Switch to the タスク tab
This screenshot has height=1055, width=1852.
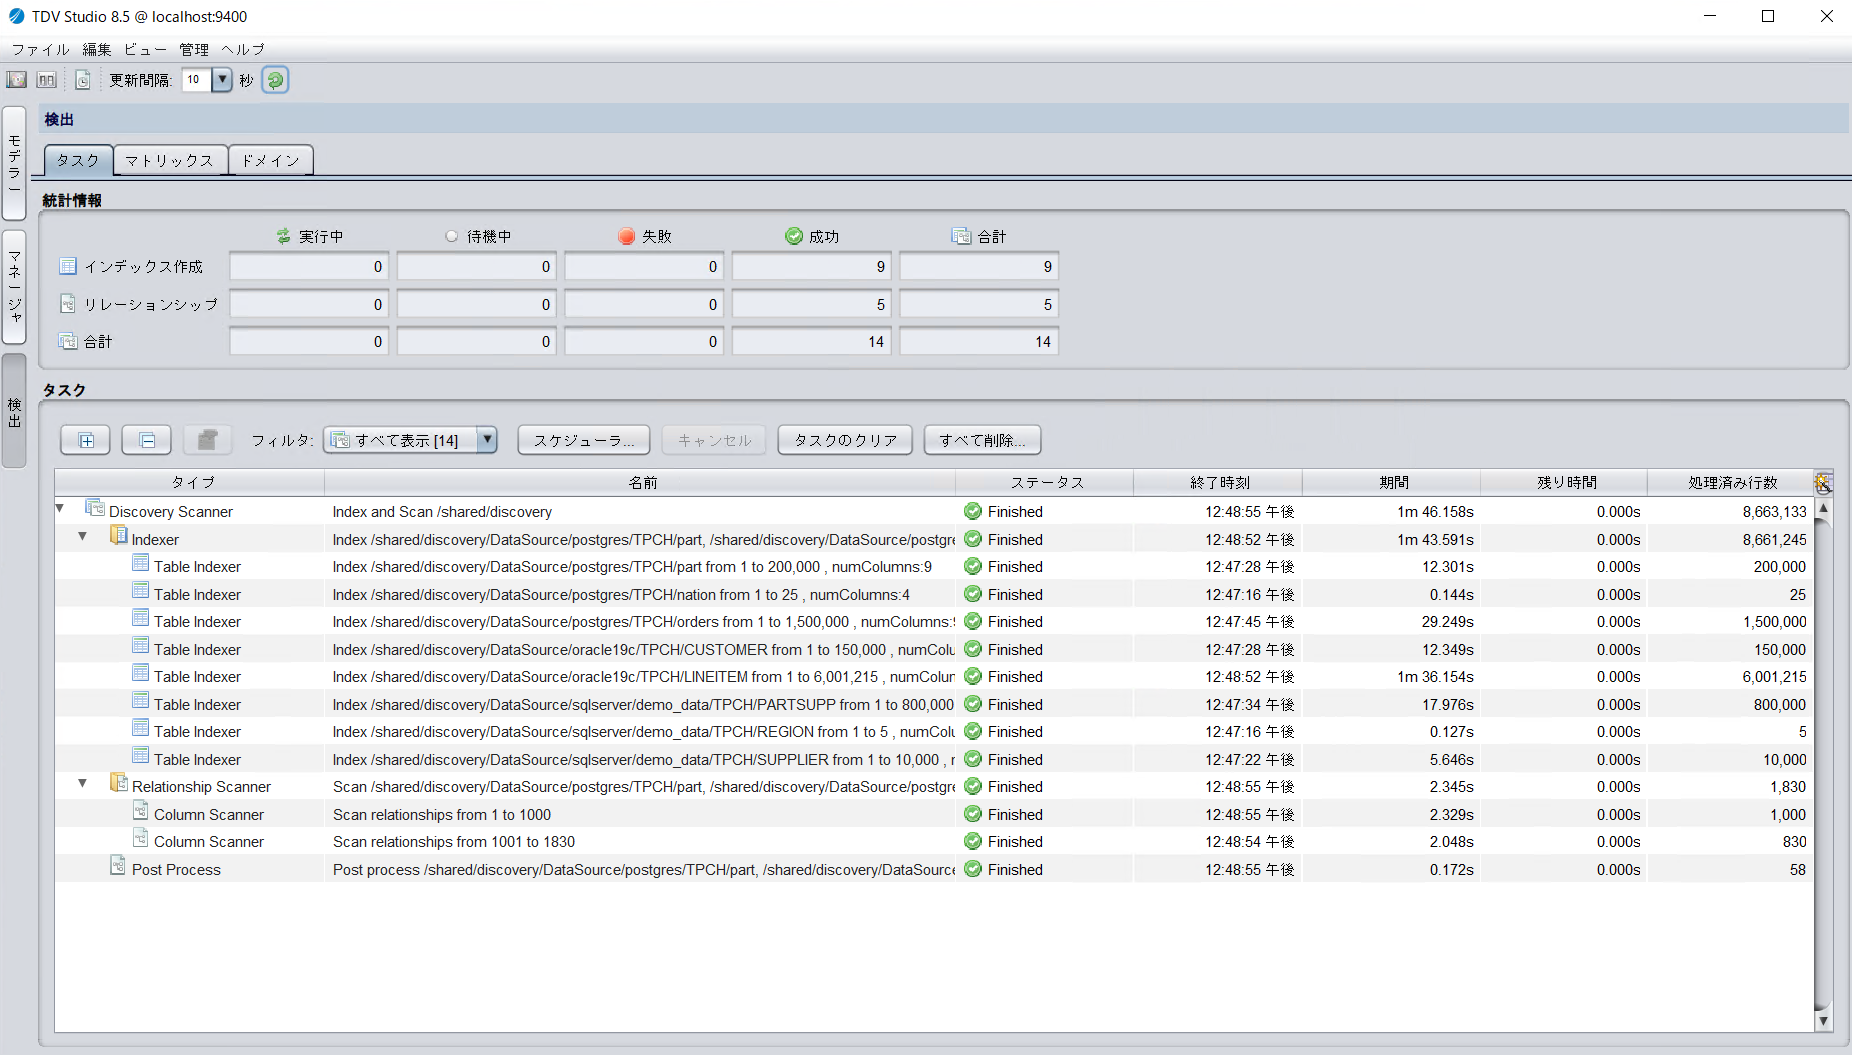point(78,160)
